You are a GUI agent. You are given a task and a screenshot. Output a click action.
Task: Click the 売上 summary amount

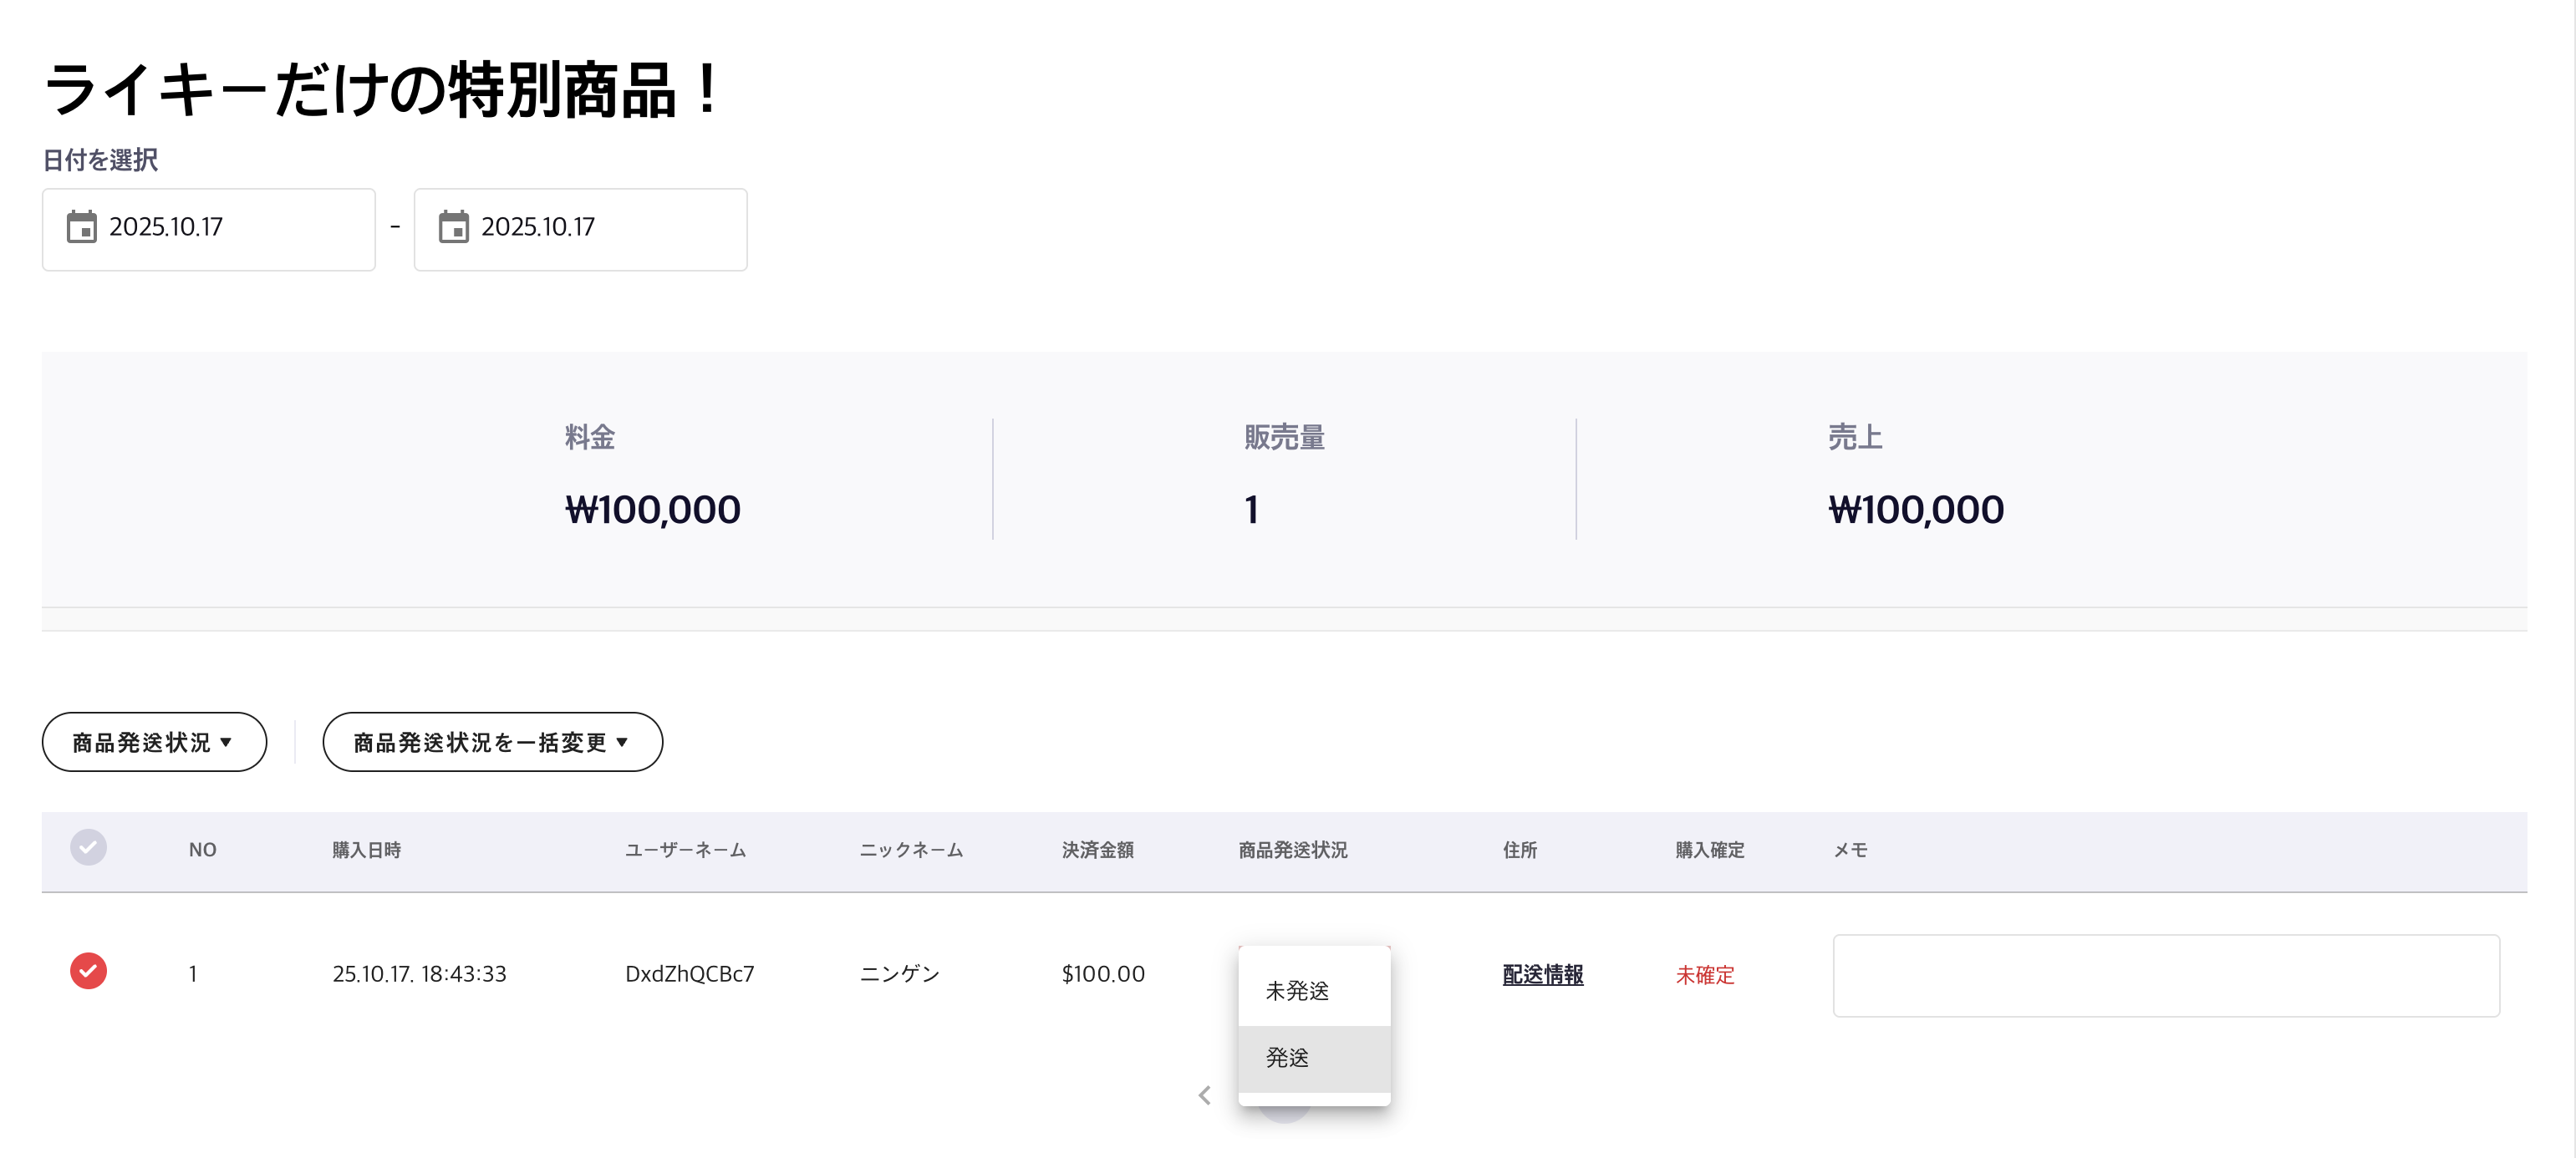point(1915,510)
